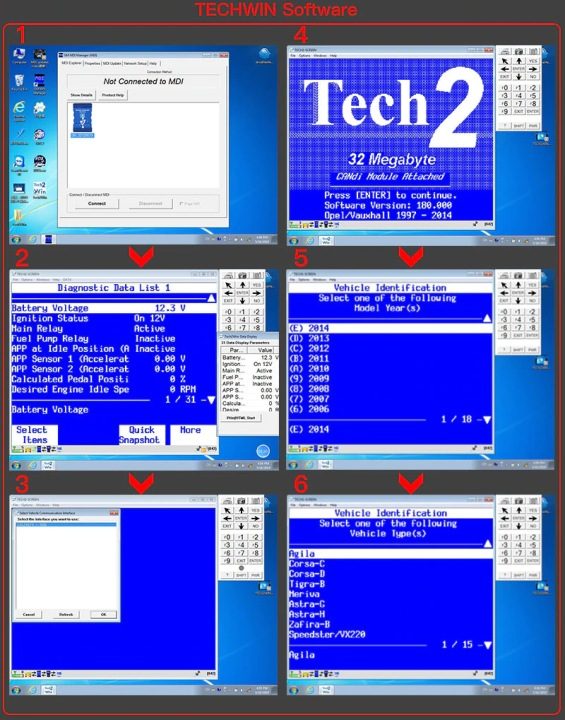
Task: Click scroll-down triangle beside 1 / 18
Action: [487, 420]
